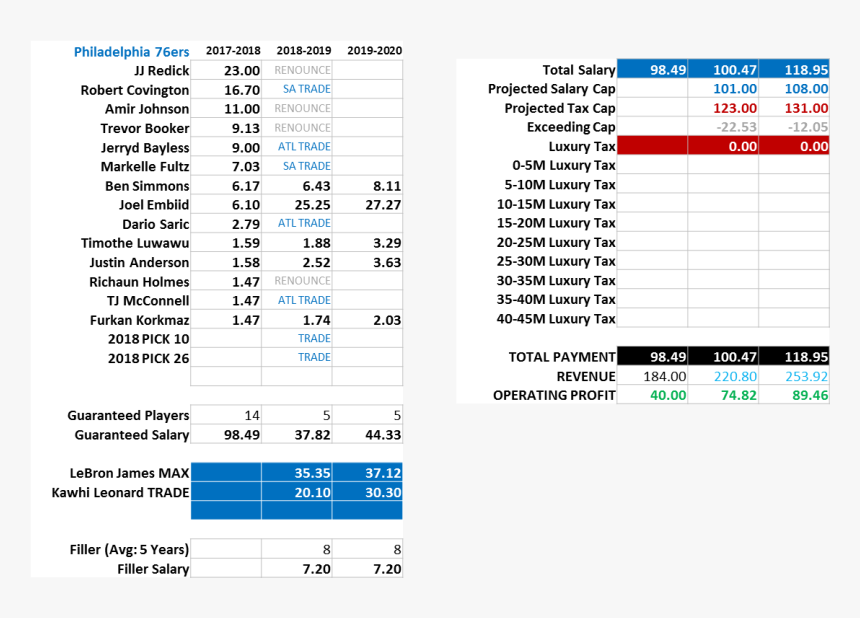Image resolution: width=860 pixels, height=618 pixels.
Task: Click the 2018-2019 column header
Action: [304, 51]
